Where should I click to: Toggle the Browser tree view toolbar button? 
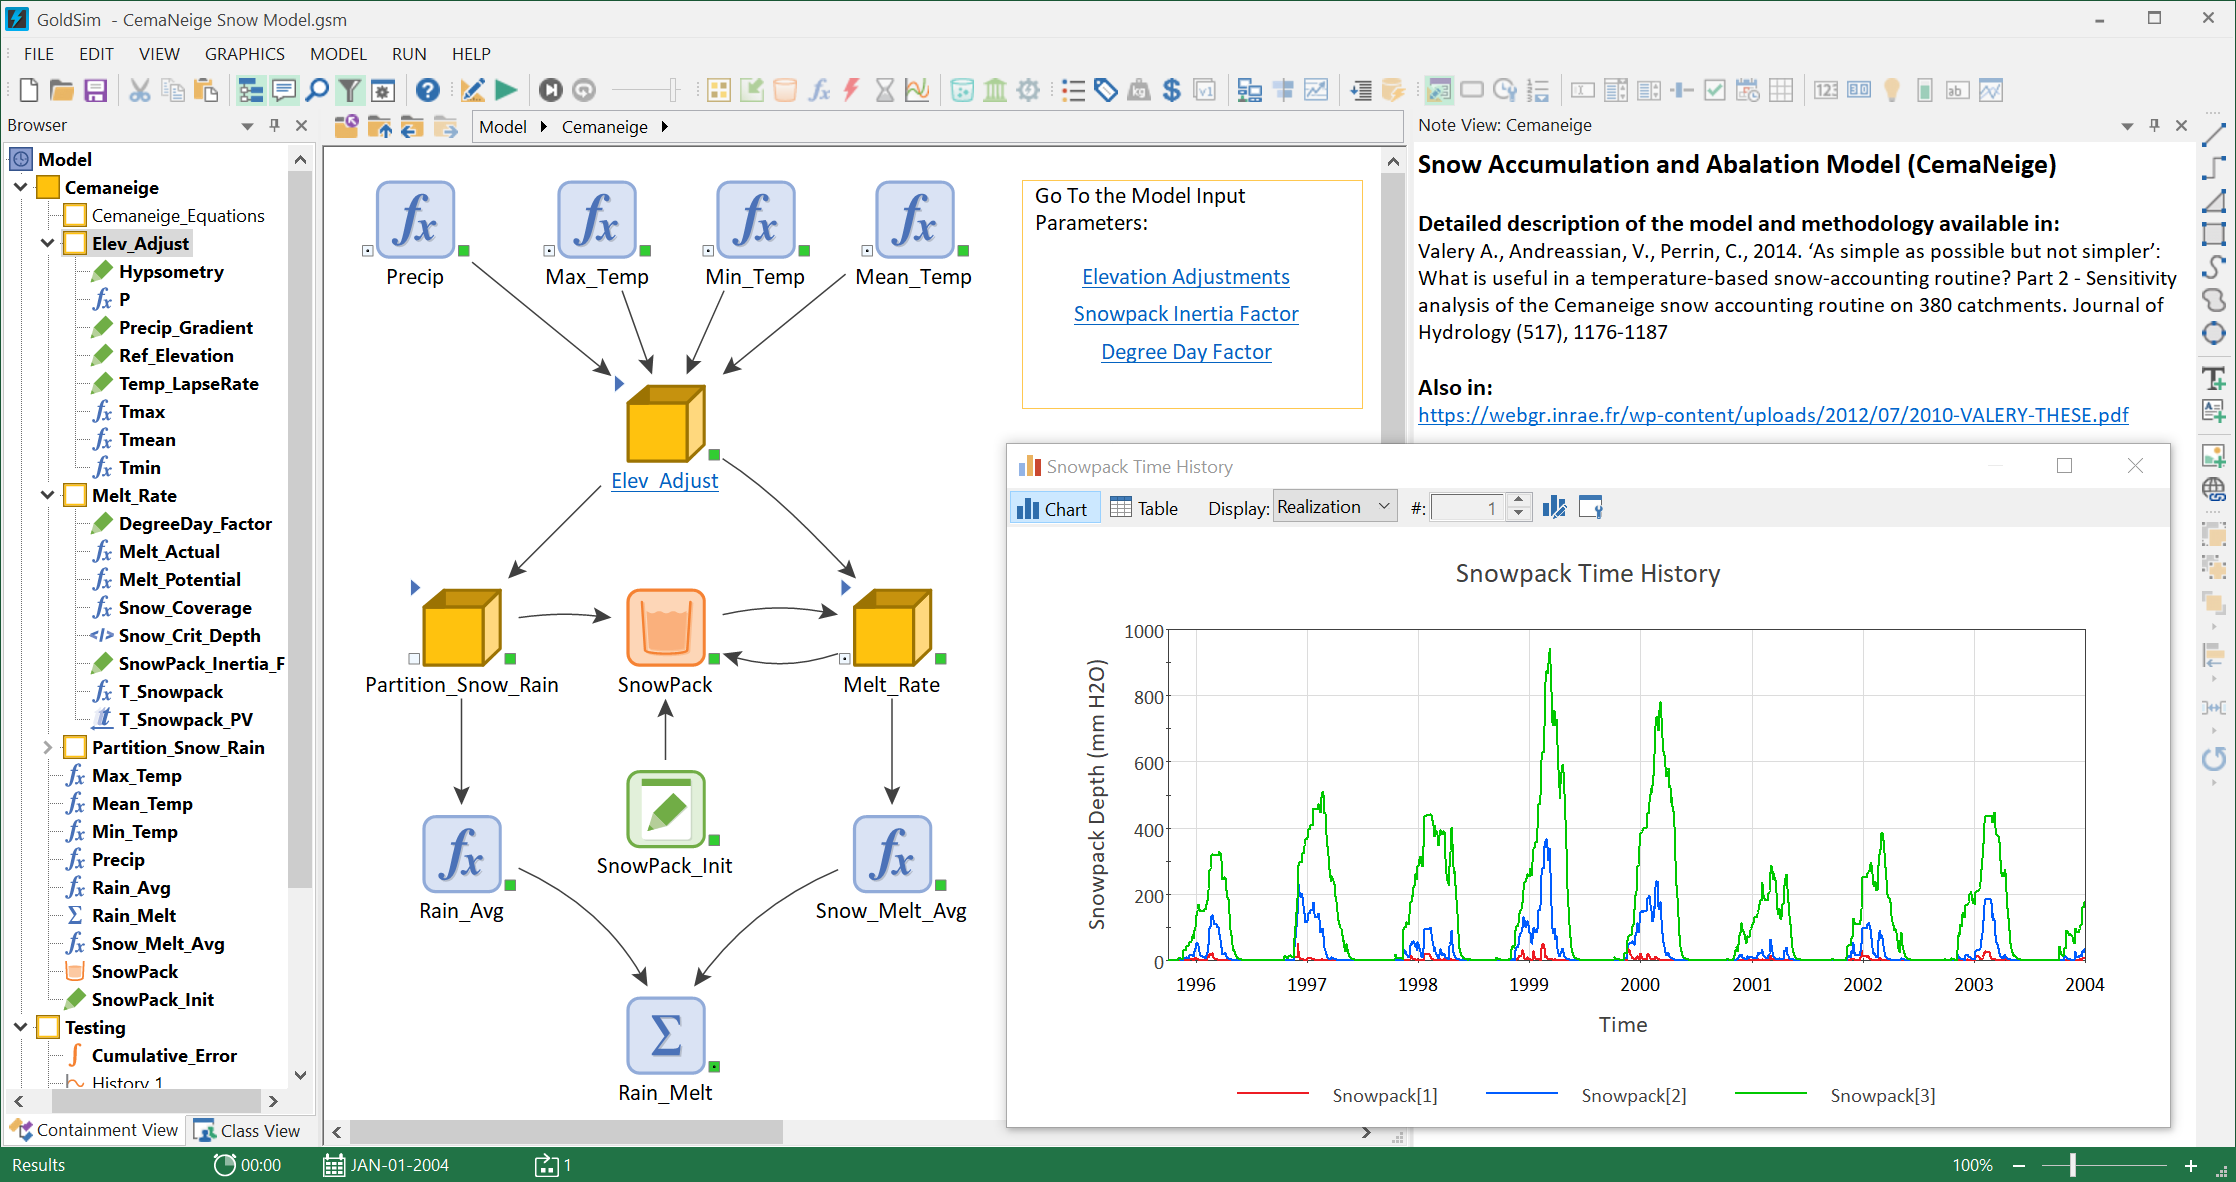click(x=250, y=91)
